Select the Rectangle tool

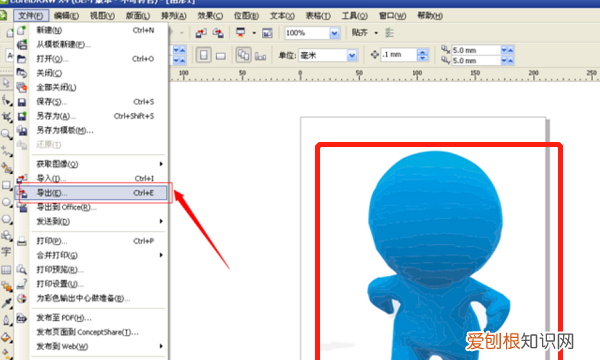click(x=6, y=185)
